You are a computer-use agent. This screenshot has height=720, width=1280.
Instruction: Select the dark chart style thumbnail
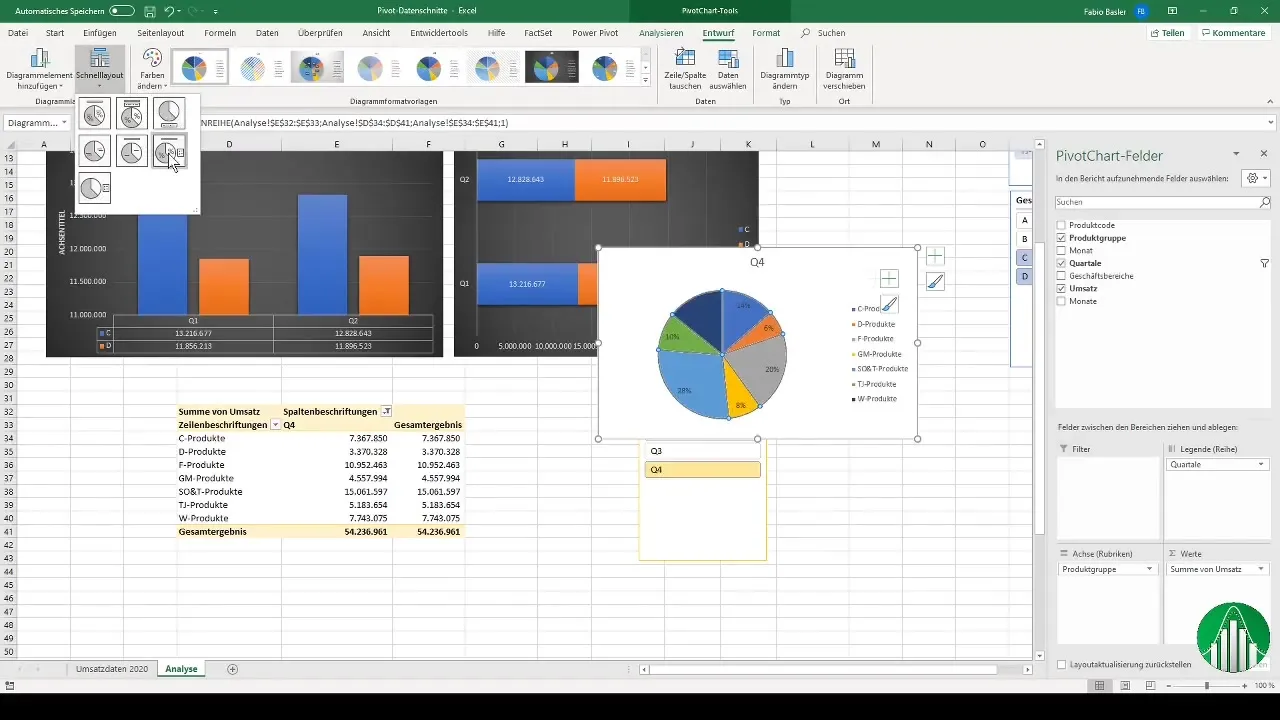pos(553,68)
